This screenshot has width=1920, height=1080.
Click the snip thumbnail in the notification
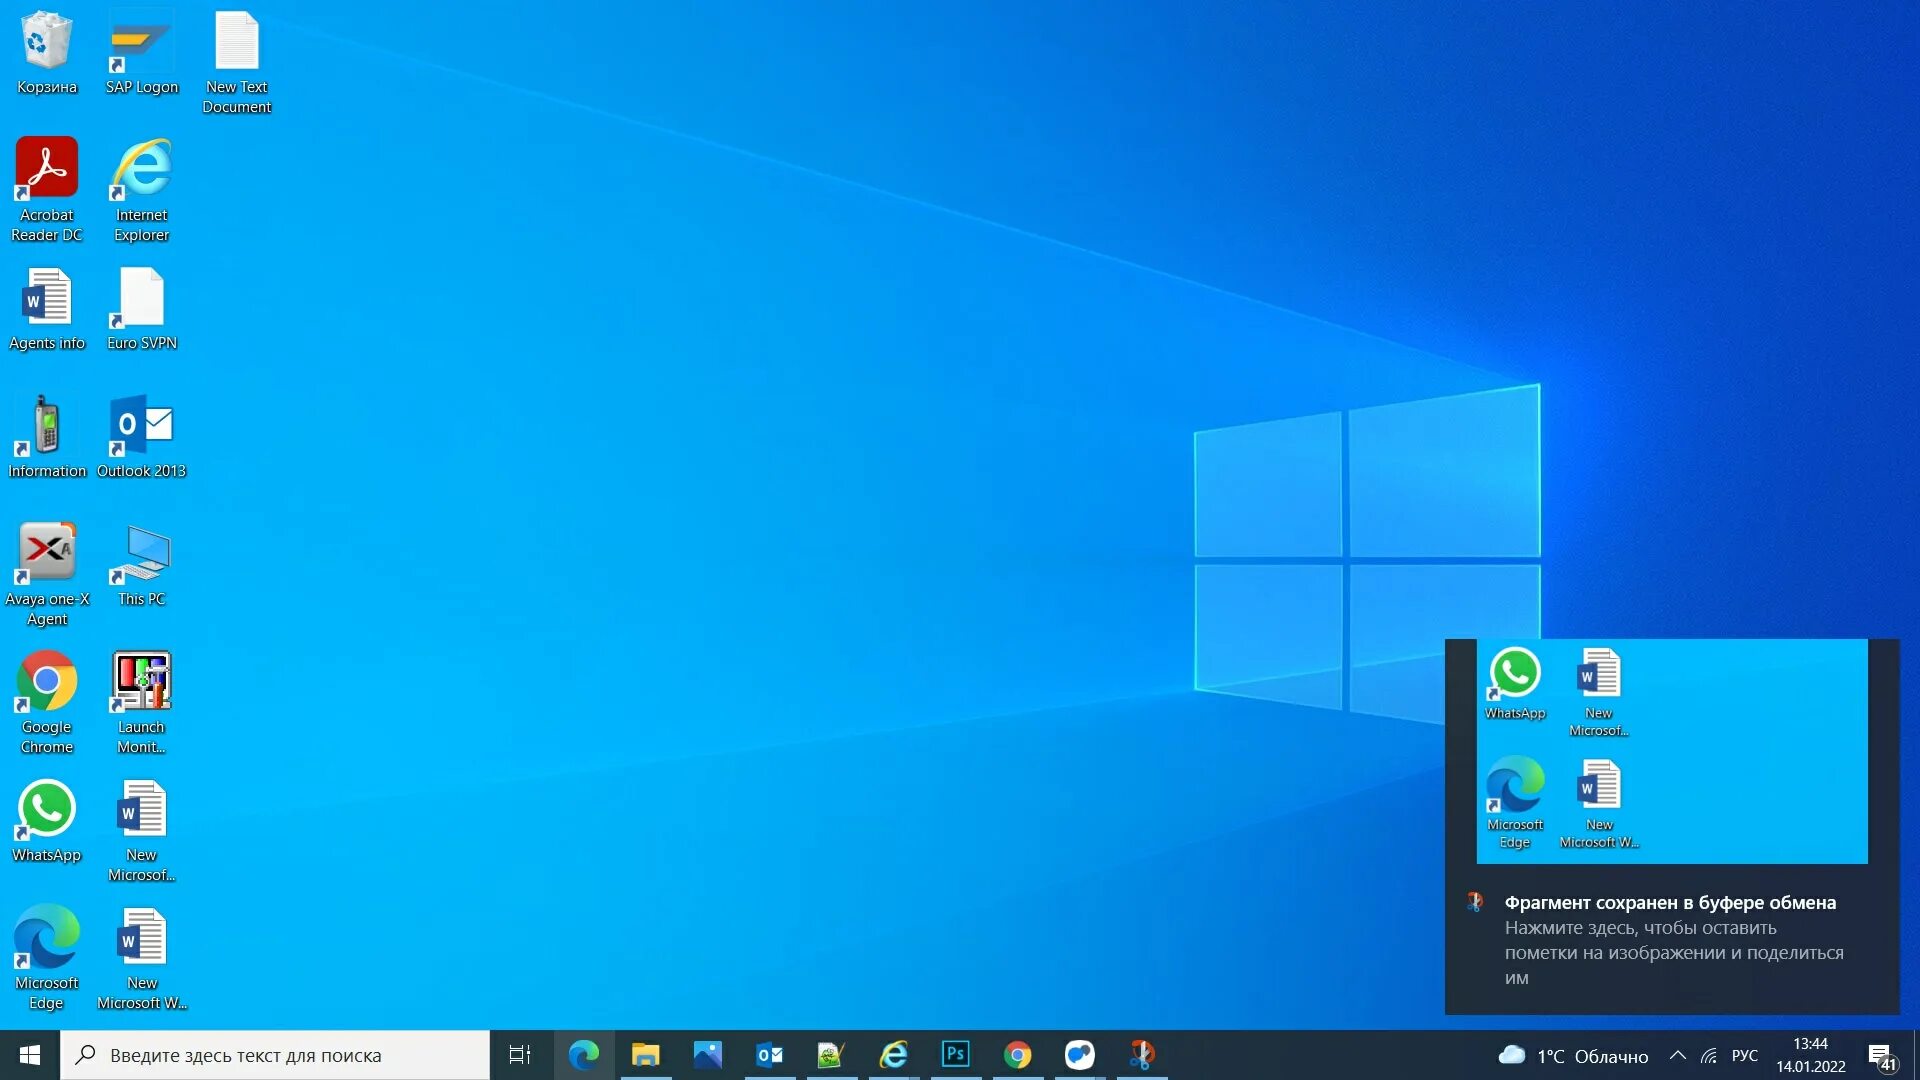[x=1672, y=751]
